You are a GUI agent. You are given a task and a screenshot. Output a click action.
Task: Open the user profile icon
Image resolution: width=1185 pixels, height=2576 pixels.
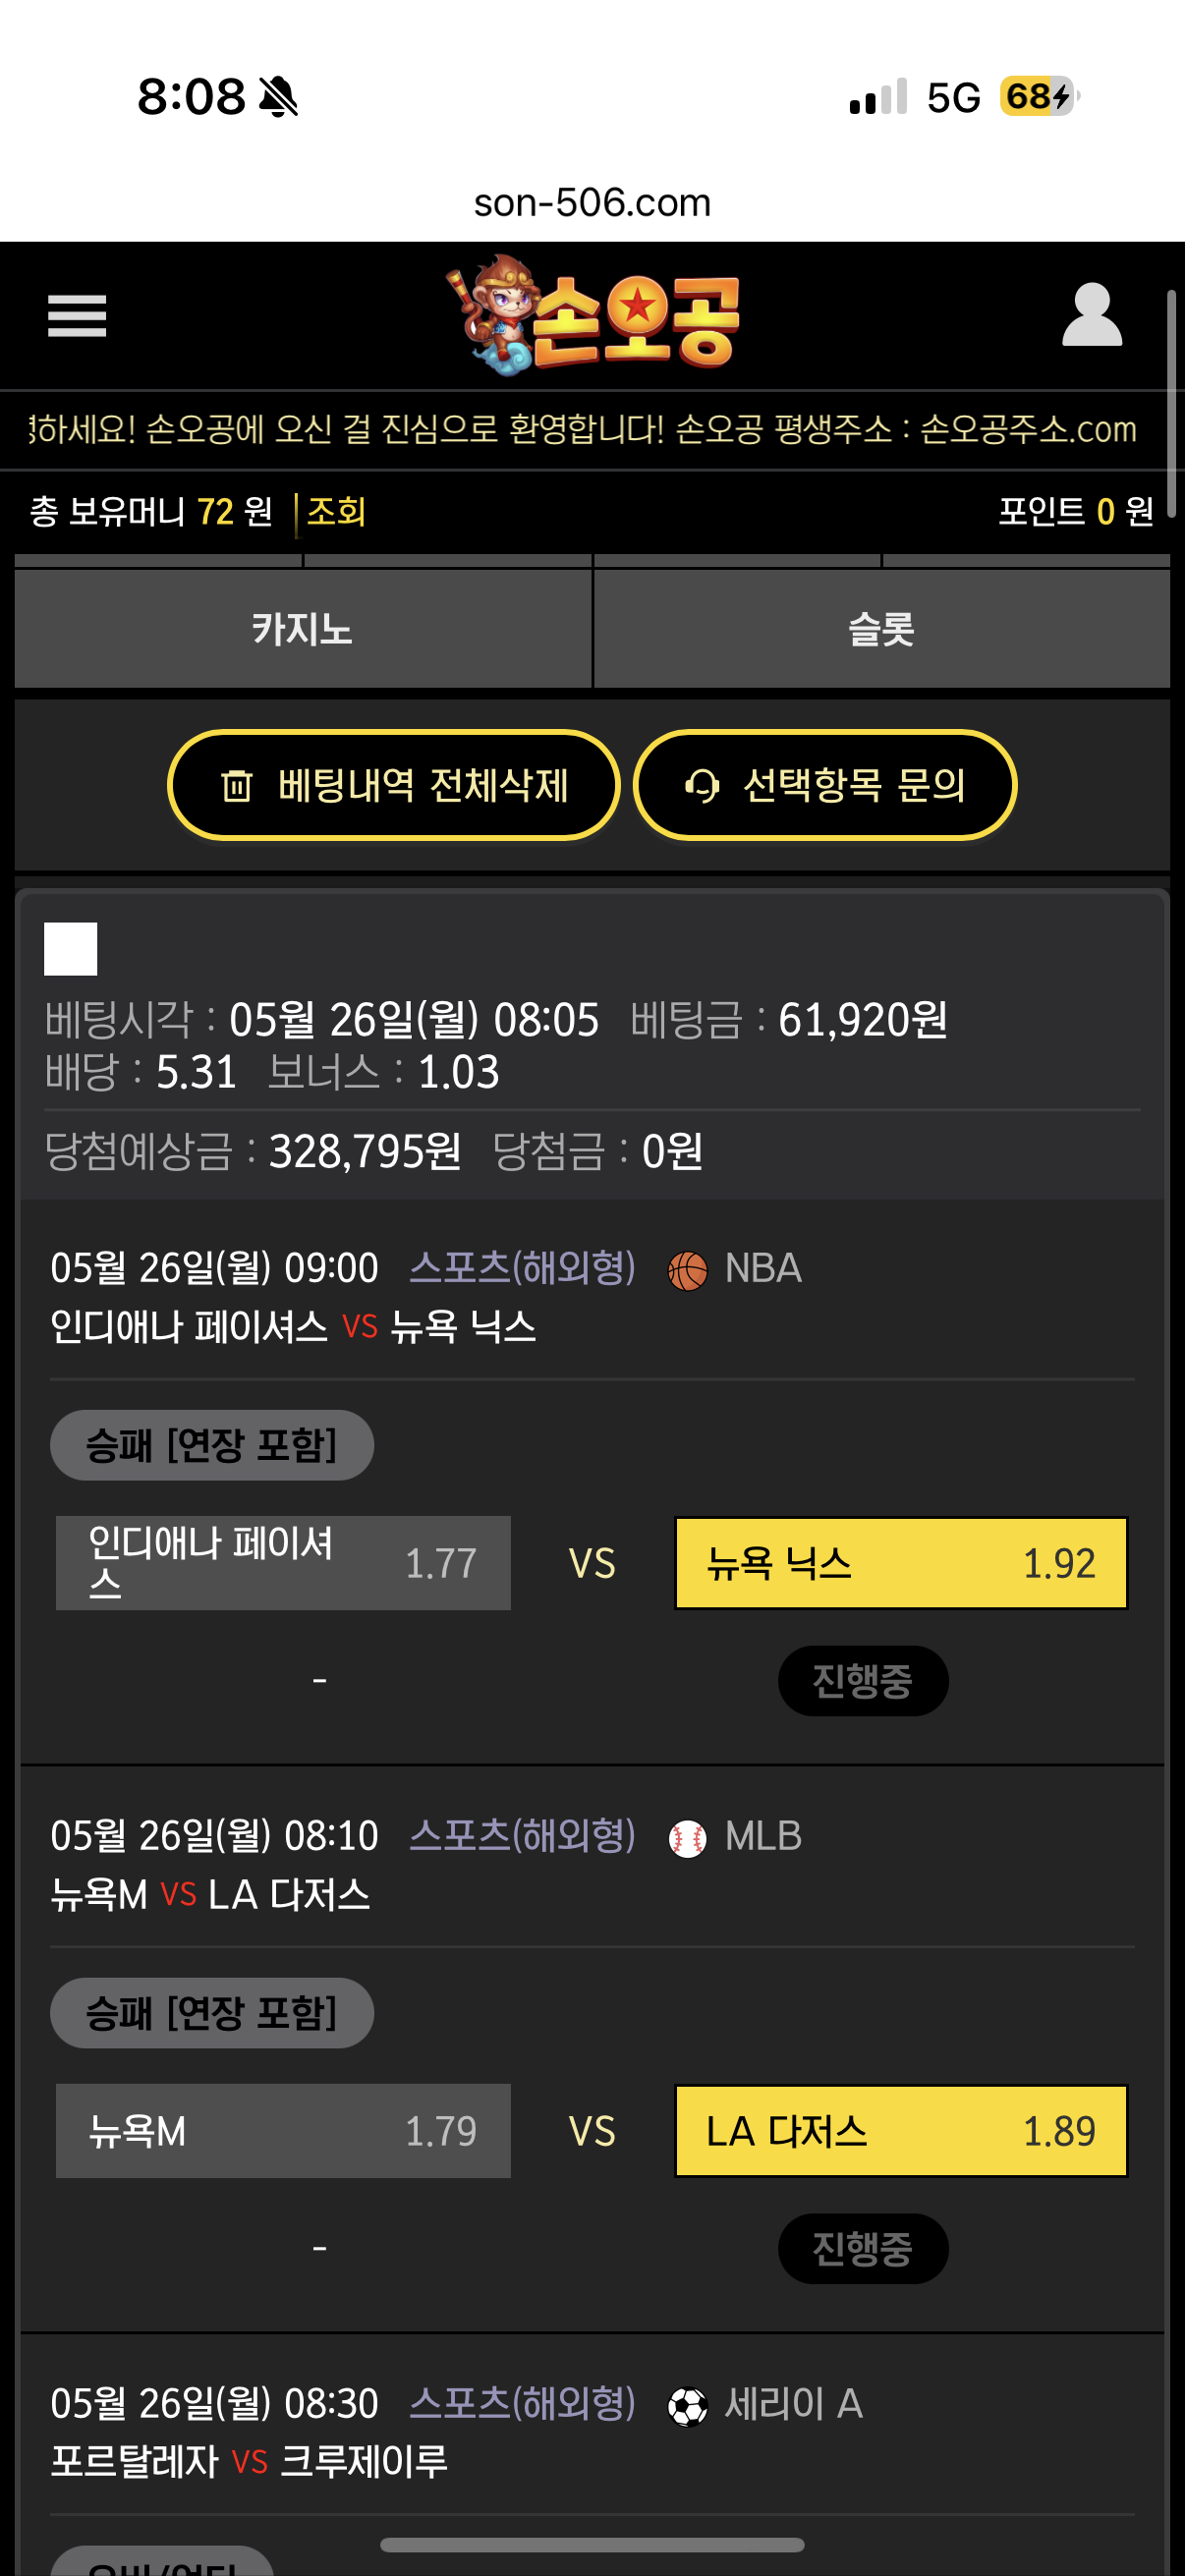[x=1091, y=314]
